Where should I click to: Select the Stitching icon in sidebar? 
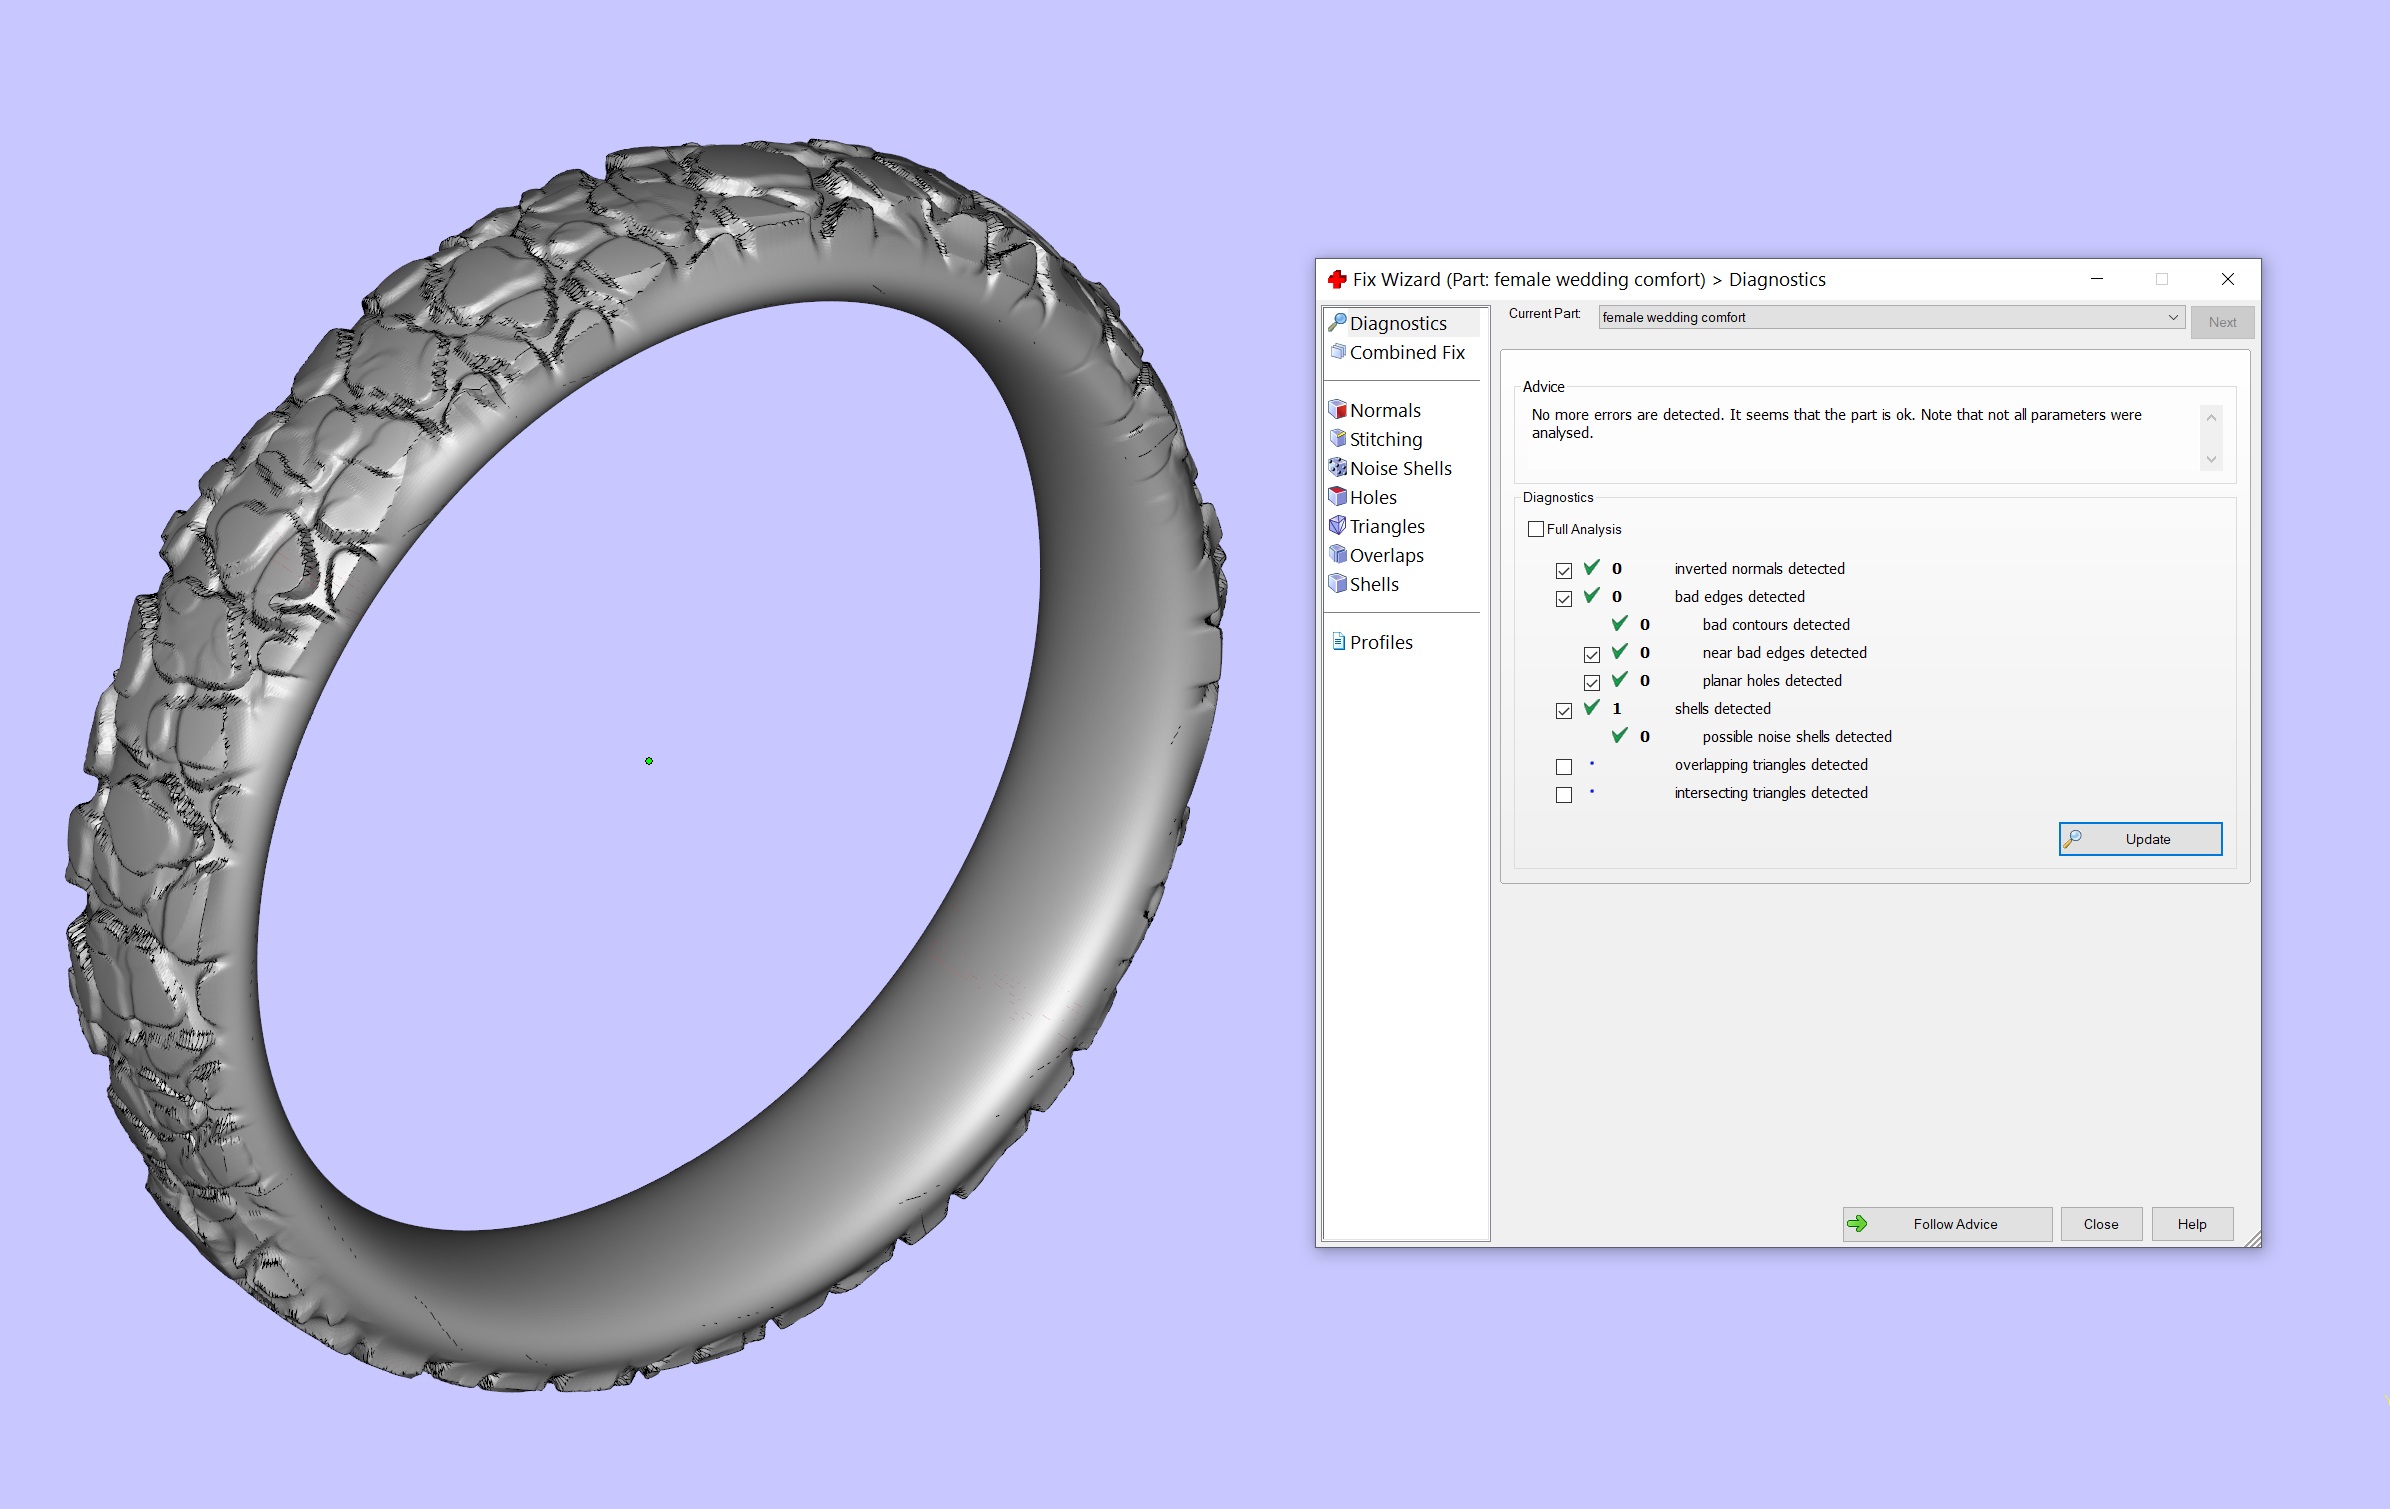[x=1338, y=439]
